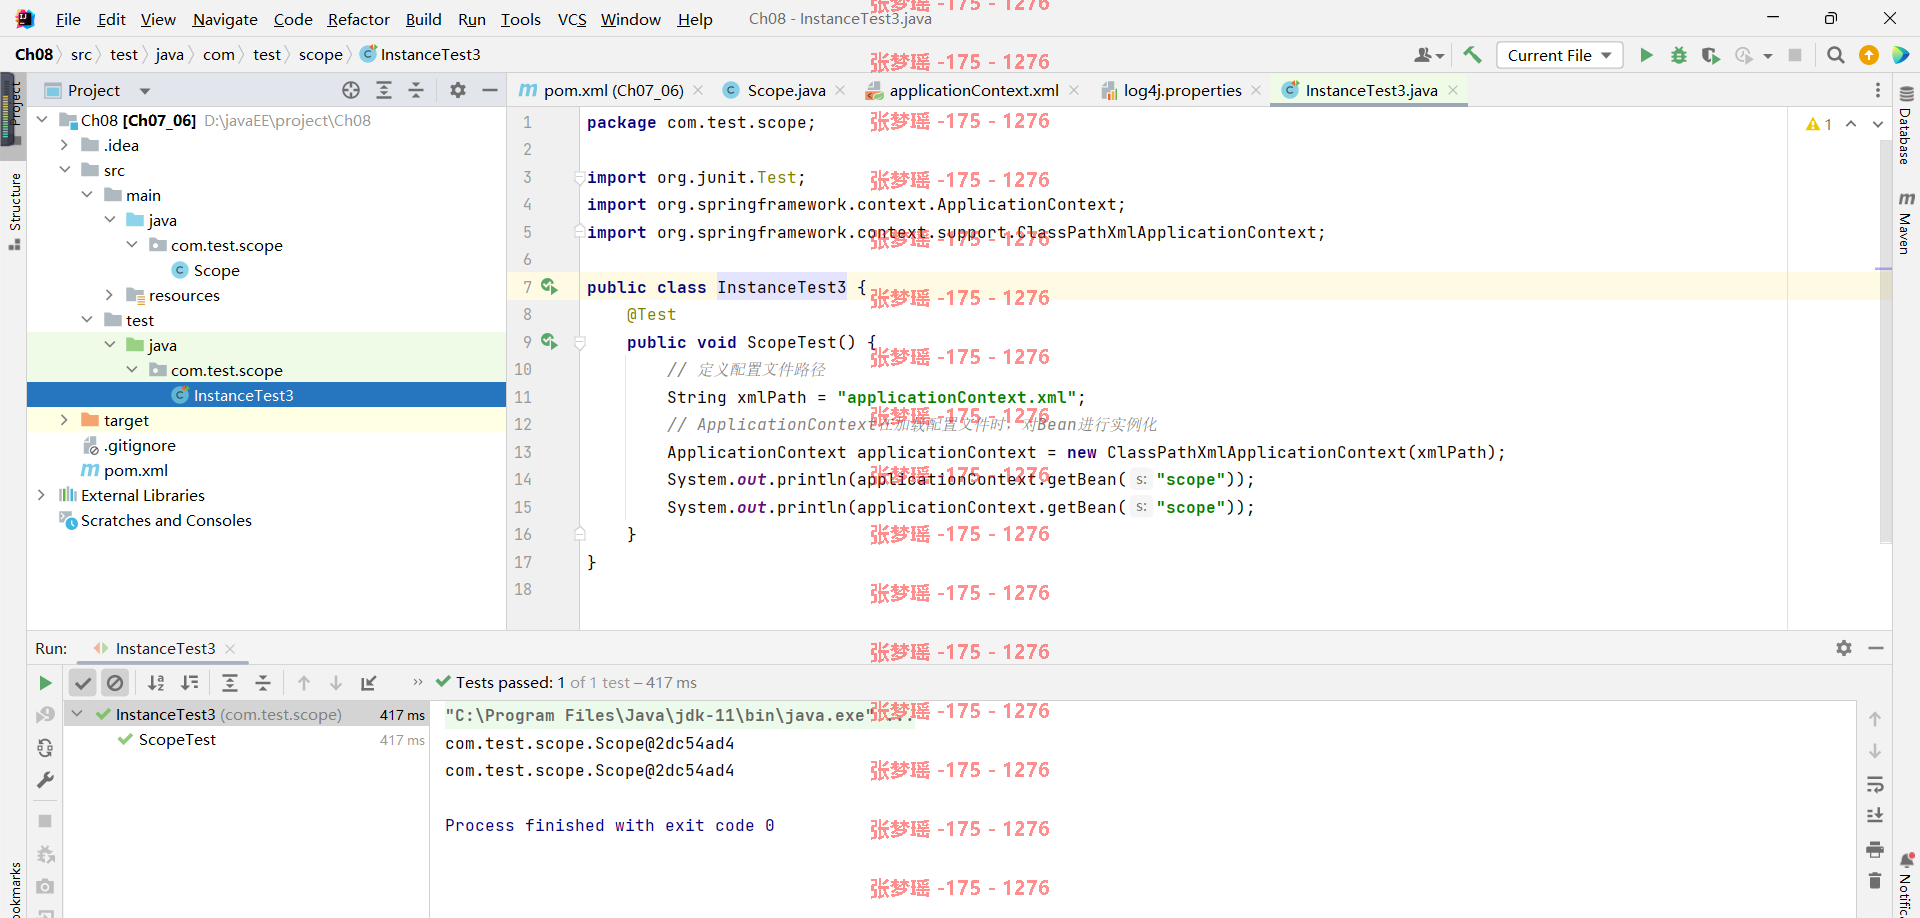
Task: Toggle show passed tests checkmark
Action: (83, 683)
